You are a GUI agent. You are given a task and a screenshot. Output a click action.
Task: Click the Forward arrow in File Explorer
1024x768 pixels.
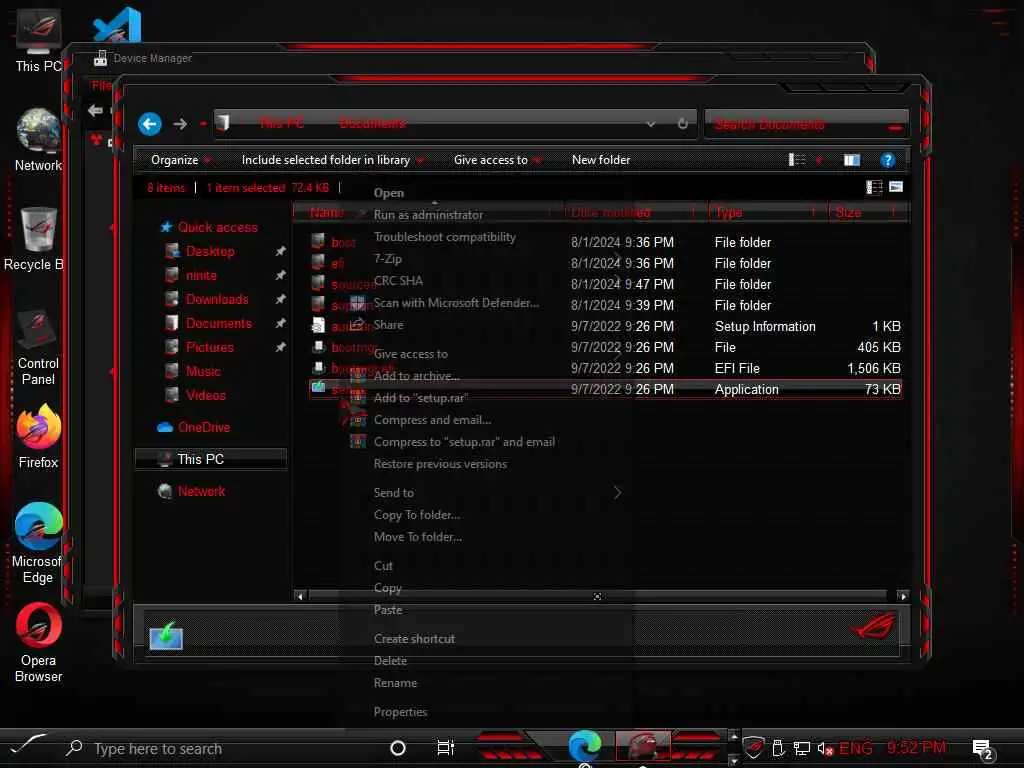[181, 123]
